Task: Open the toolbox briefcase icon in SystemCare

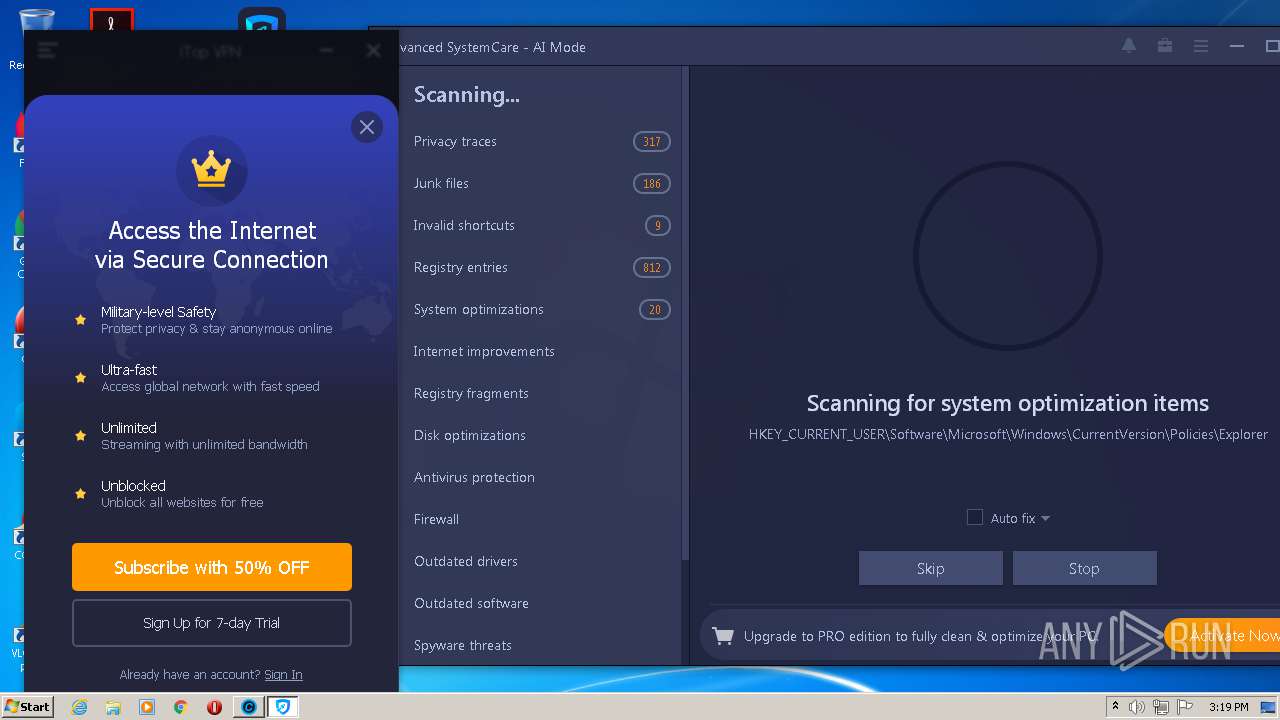Action: [x=1165, y=46]
